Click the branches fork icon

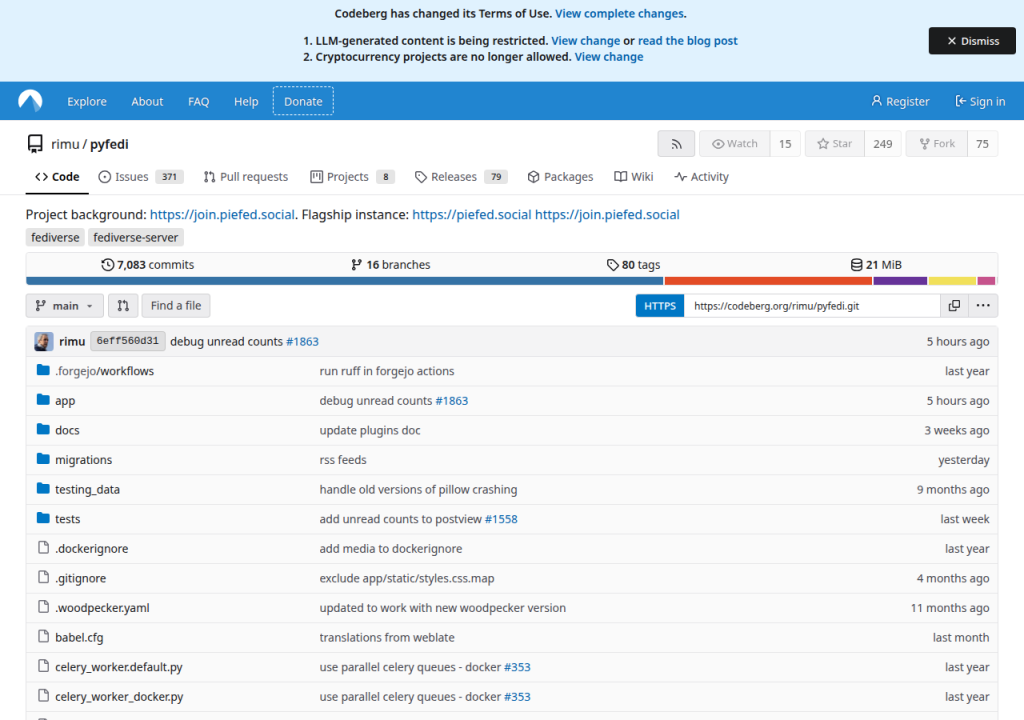click(356, 265)
